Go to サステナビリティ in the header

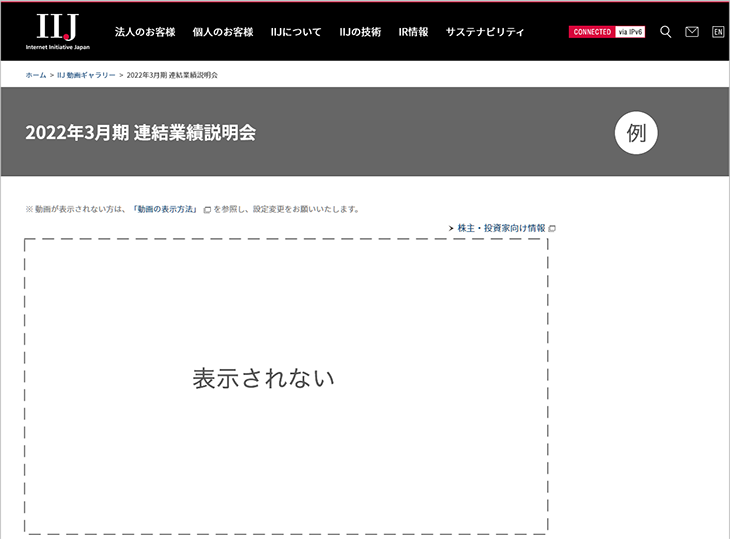point(485,32)
